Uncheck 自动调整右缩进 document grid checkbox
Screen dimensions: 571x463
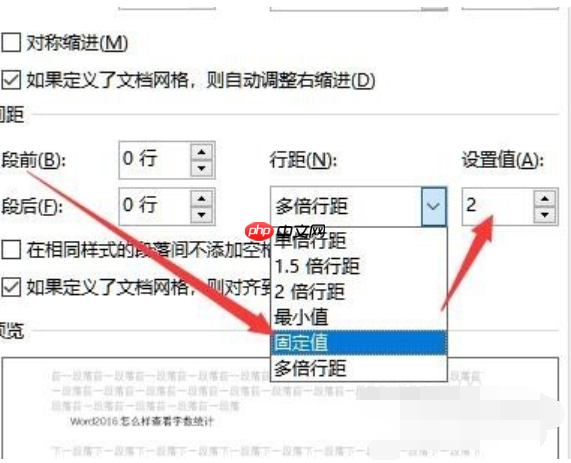11,79
